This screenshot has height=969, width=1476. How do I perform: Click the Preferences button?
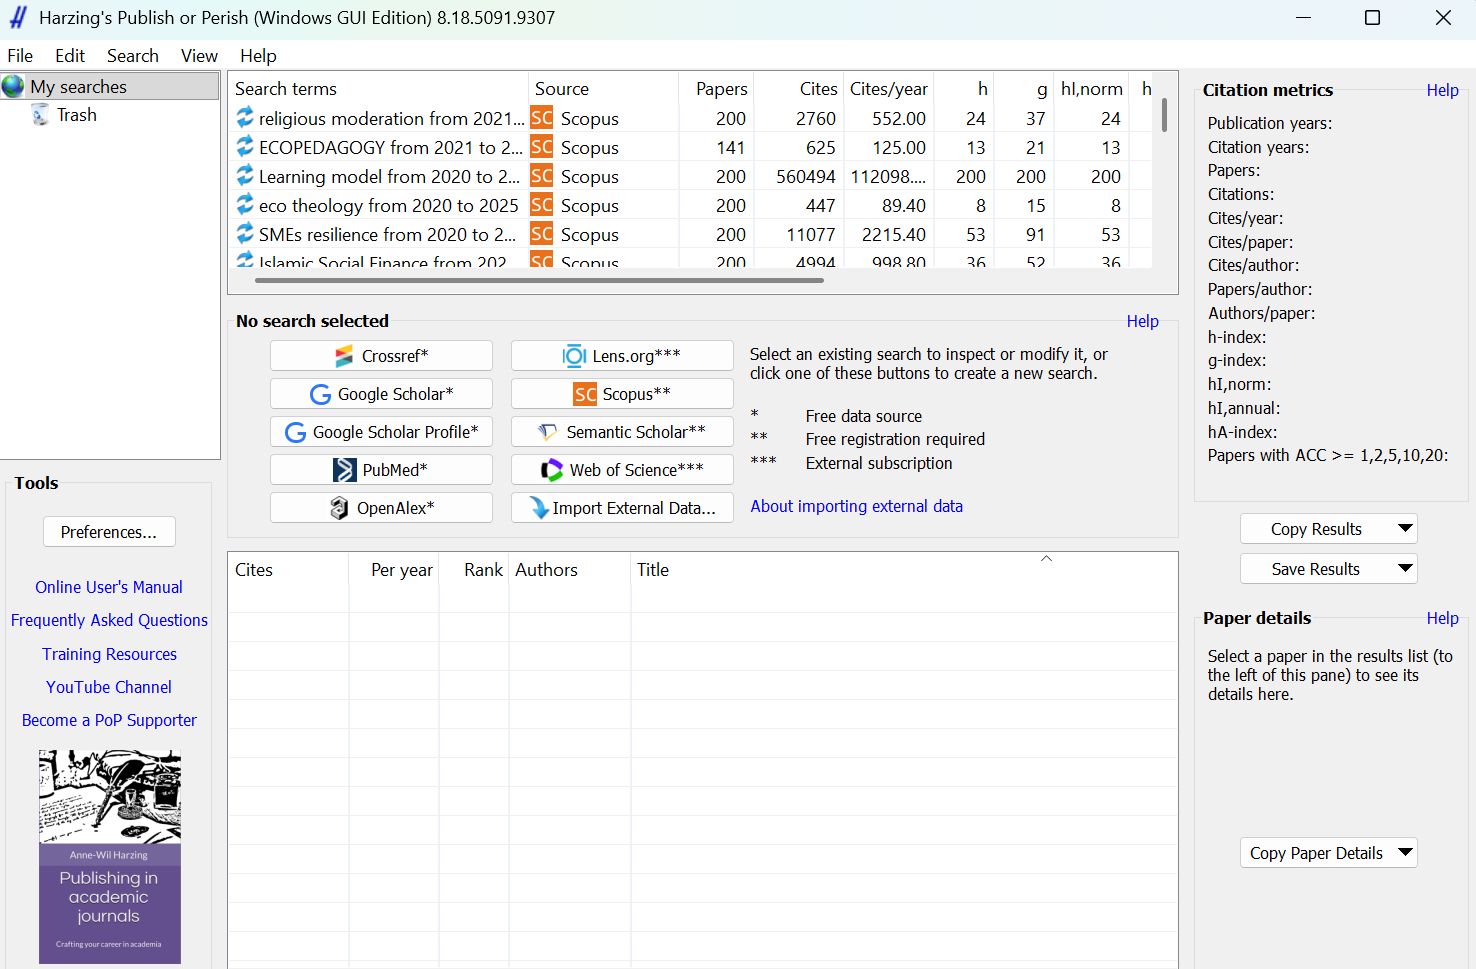[109, 532]
